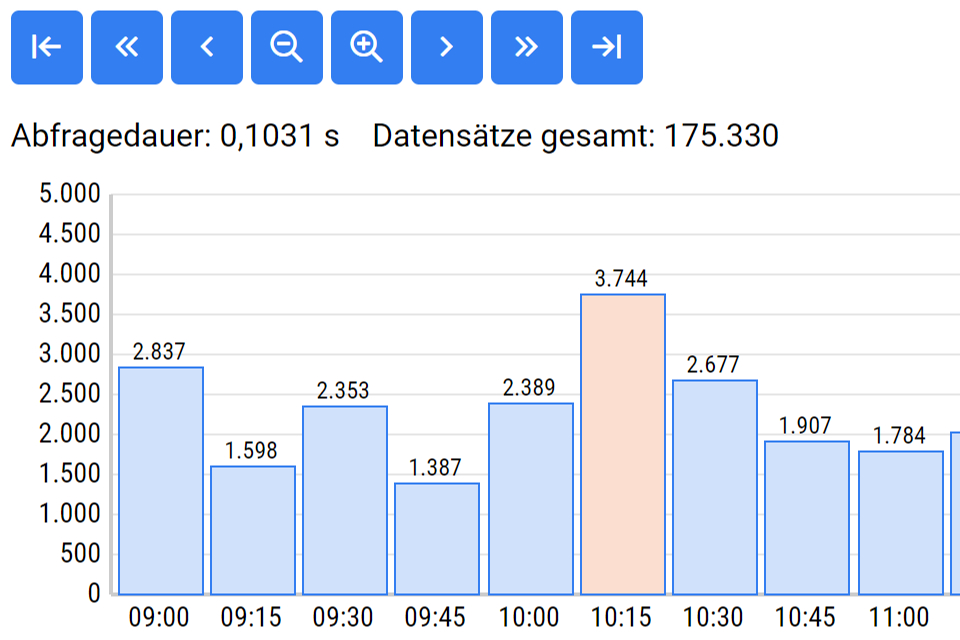The image size is (960, 640).
Task: Click the 3.744 data label
Action: (x=621, y=279)
